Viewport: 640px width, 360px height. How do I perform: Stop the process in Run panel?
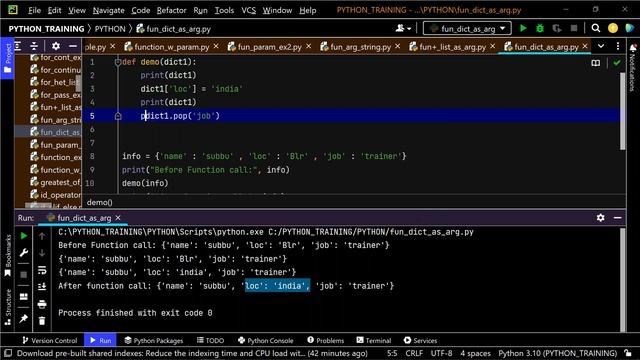pyautogui.click(x=24, y=274)
